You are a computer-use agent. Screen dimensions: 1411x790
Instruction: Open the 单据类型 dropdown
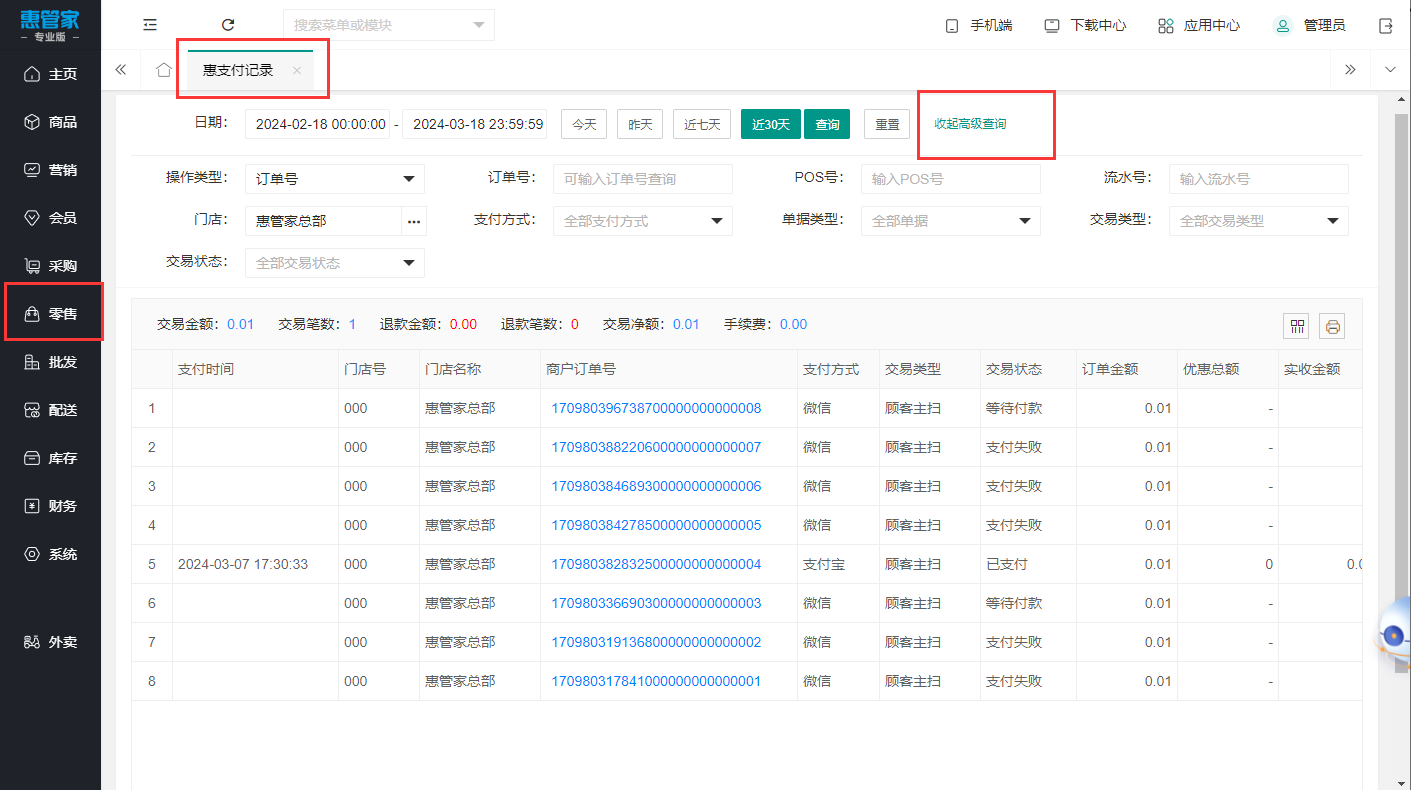[951, 221]
